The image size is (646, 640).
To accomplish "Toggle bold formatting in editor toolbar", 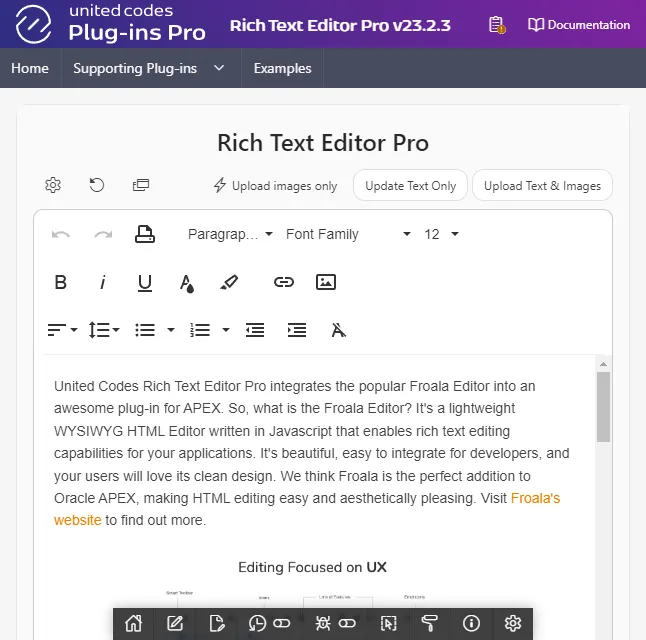I will click(x=61, y=282).
